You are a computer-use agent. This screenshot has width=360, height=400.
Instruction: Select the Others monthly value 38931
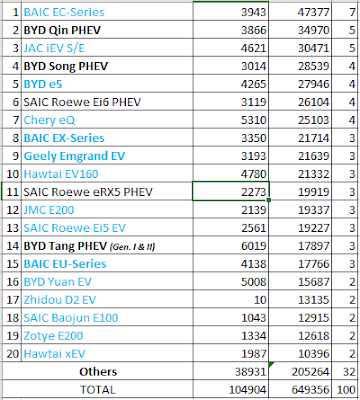coord(231,372)
